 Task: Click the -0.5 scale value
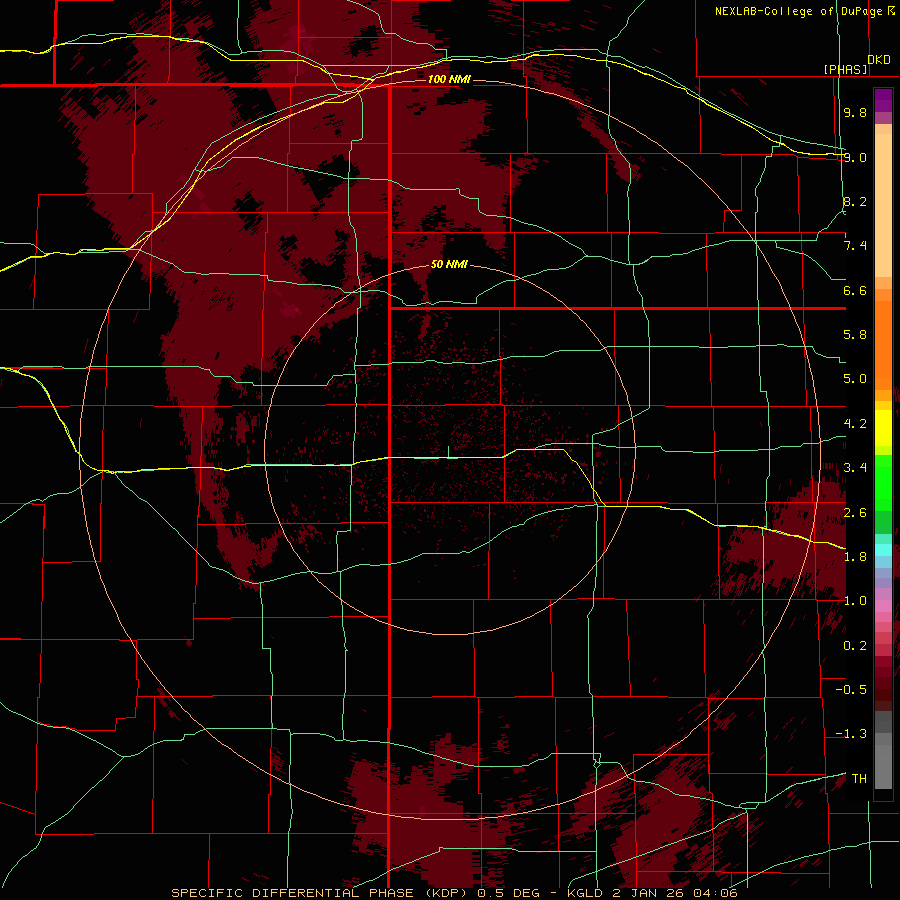coord(851,690)
